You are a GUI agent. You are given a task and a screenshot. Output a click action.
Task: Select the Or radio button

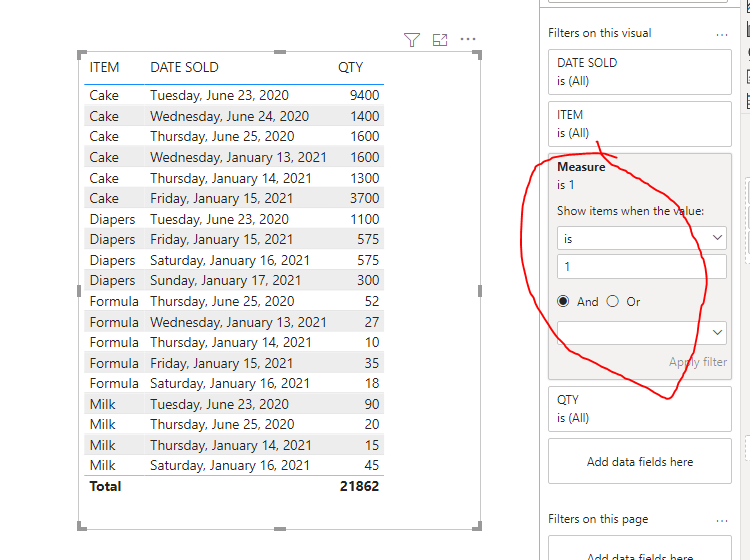pyautogui.click(x=613, y=301)
